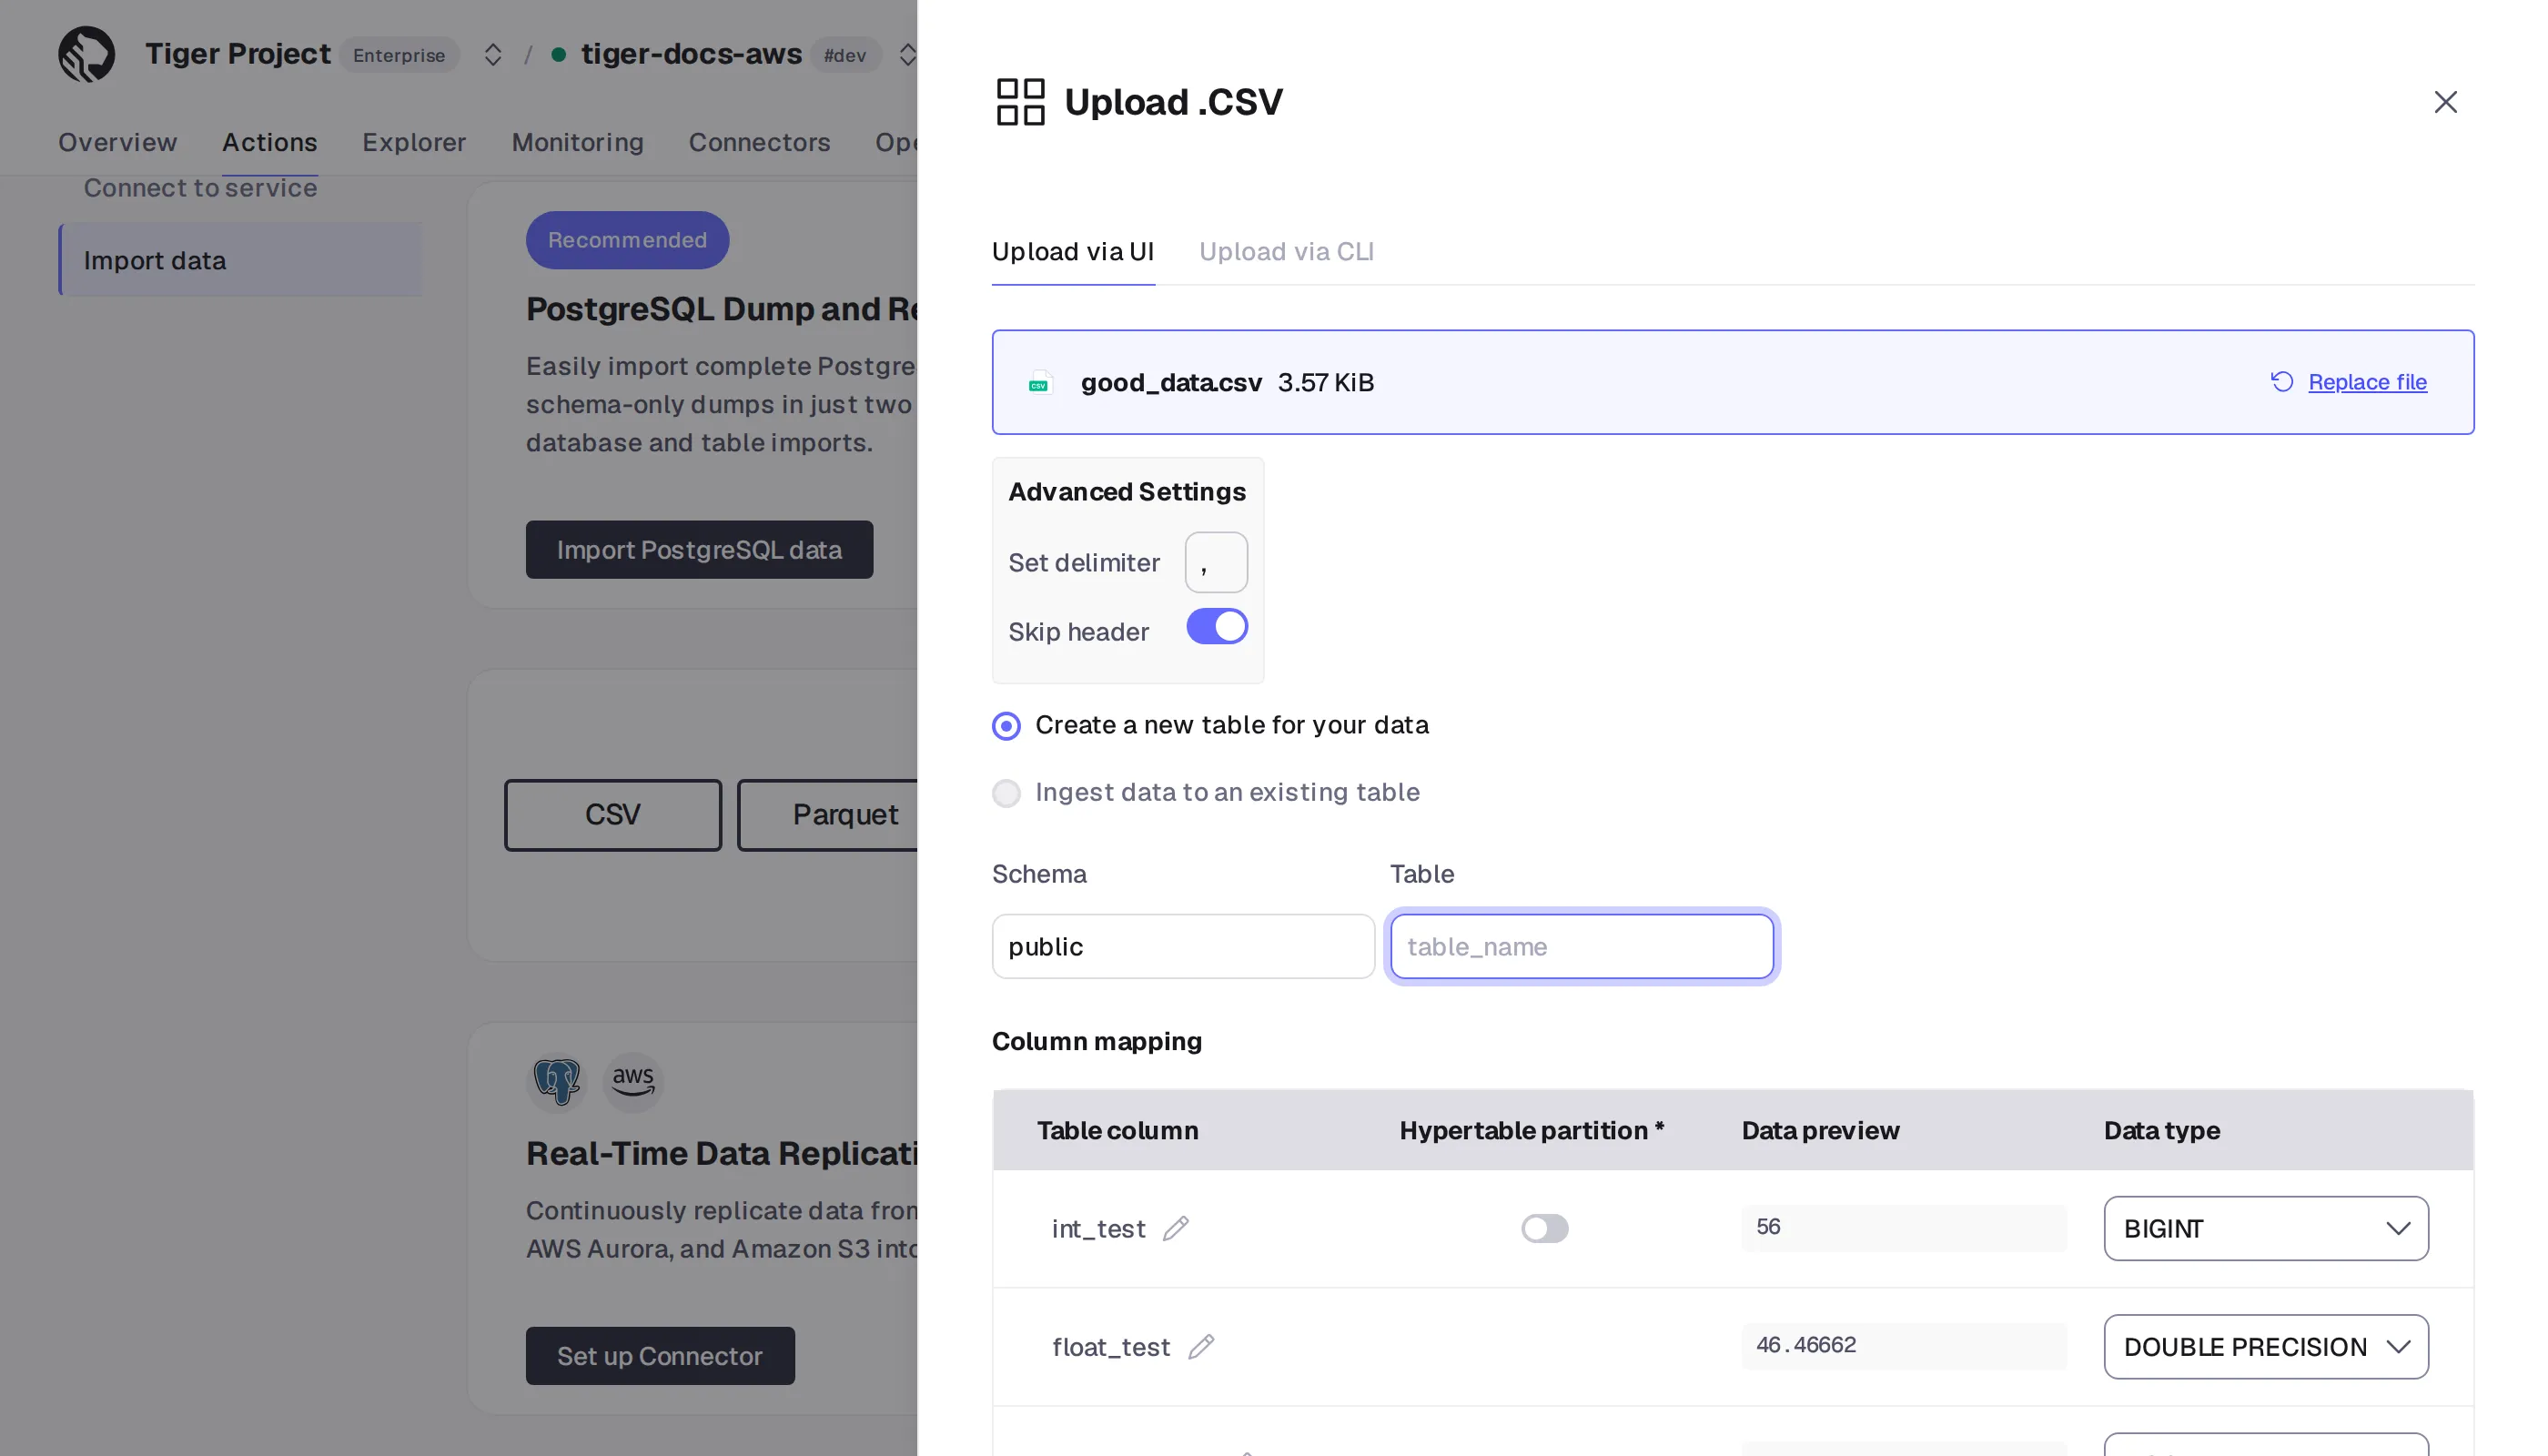
Task: Open the Explorer tab
Action: 414,143
